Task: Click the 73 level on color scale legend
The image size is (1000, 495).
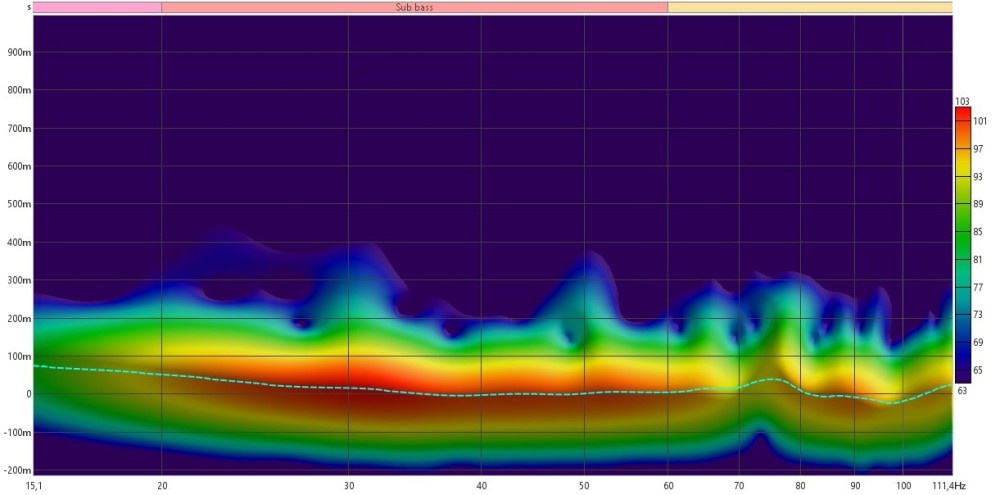Action: (979, 314)
